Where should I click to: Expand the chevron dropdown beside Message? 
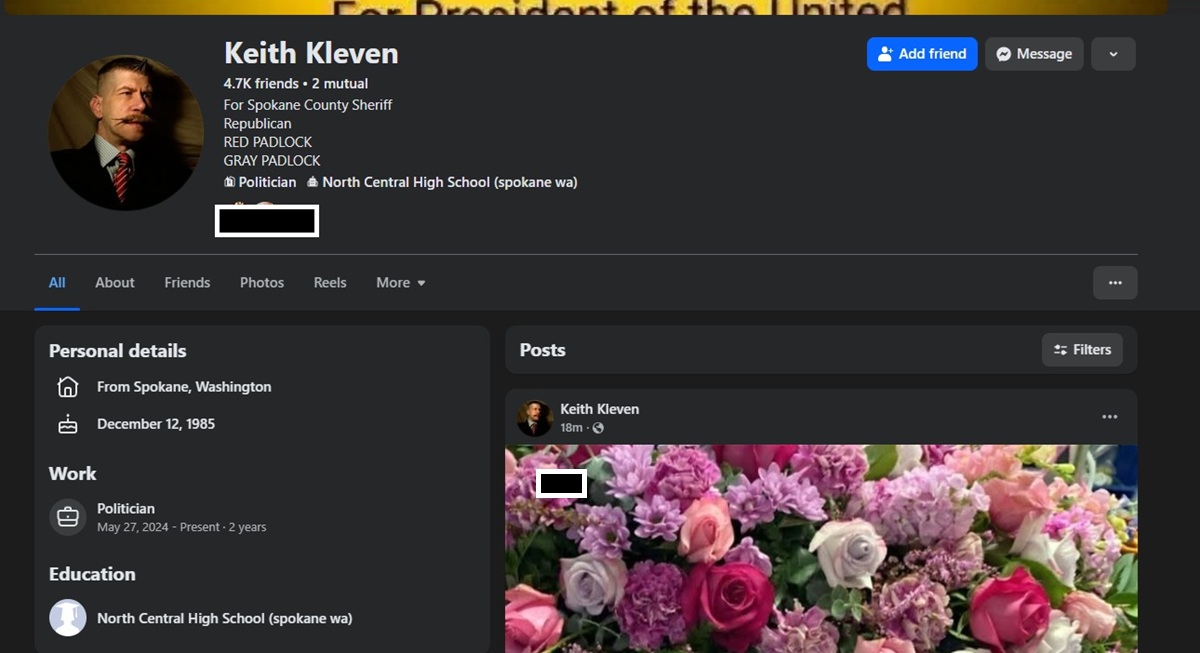[x=1113, y=54]
